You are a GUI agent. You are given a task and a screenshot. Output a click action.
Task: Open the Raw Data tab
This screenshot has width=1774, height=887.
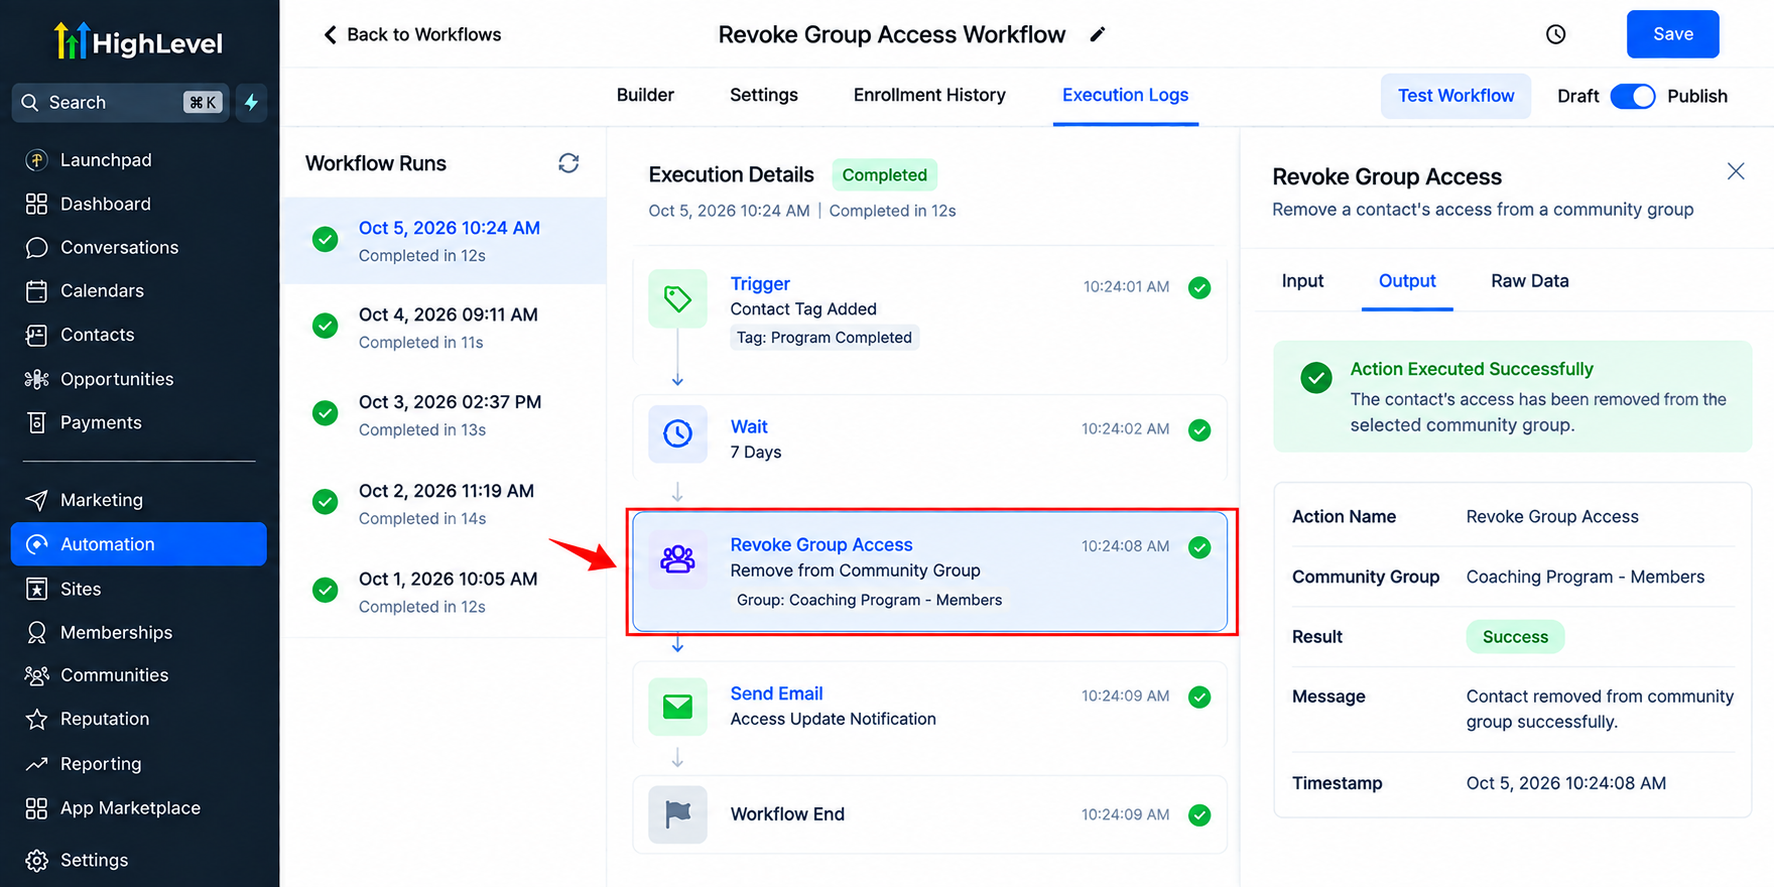pyautogui.click(x=1529, y=281)
